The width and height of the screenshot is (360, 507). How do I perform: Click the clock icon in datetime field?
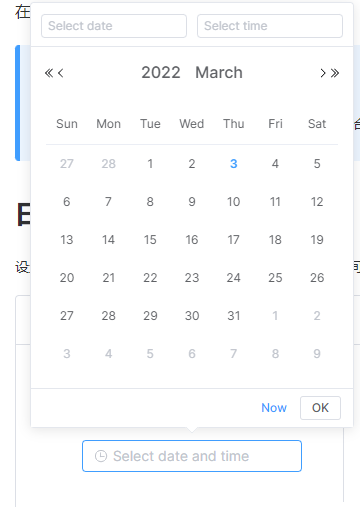(101, 456)
